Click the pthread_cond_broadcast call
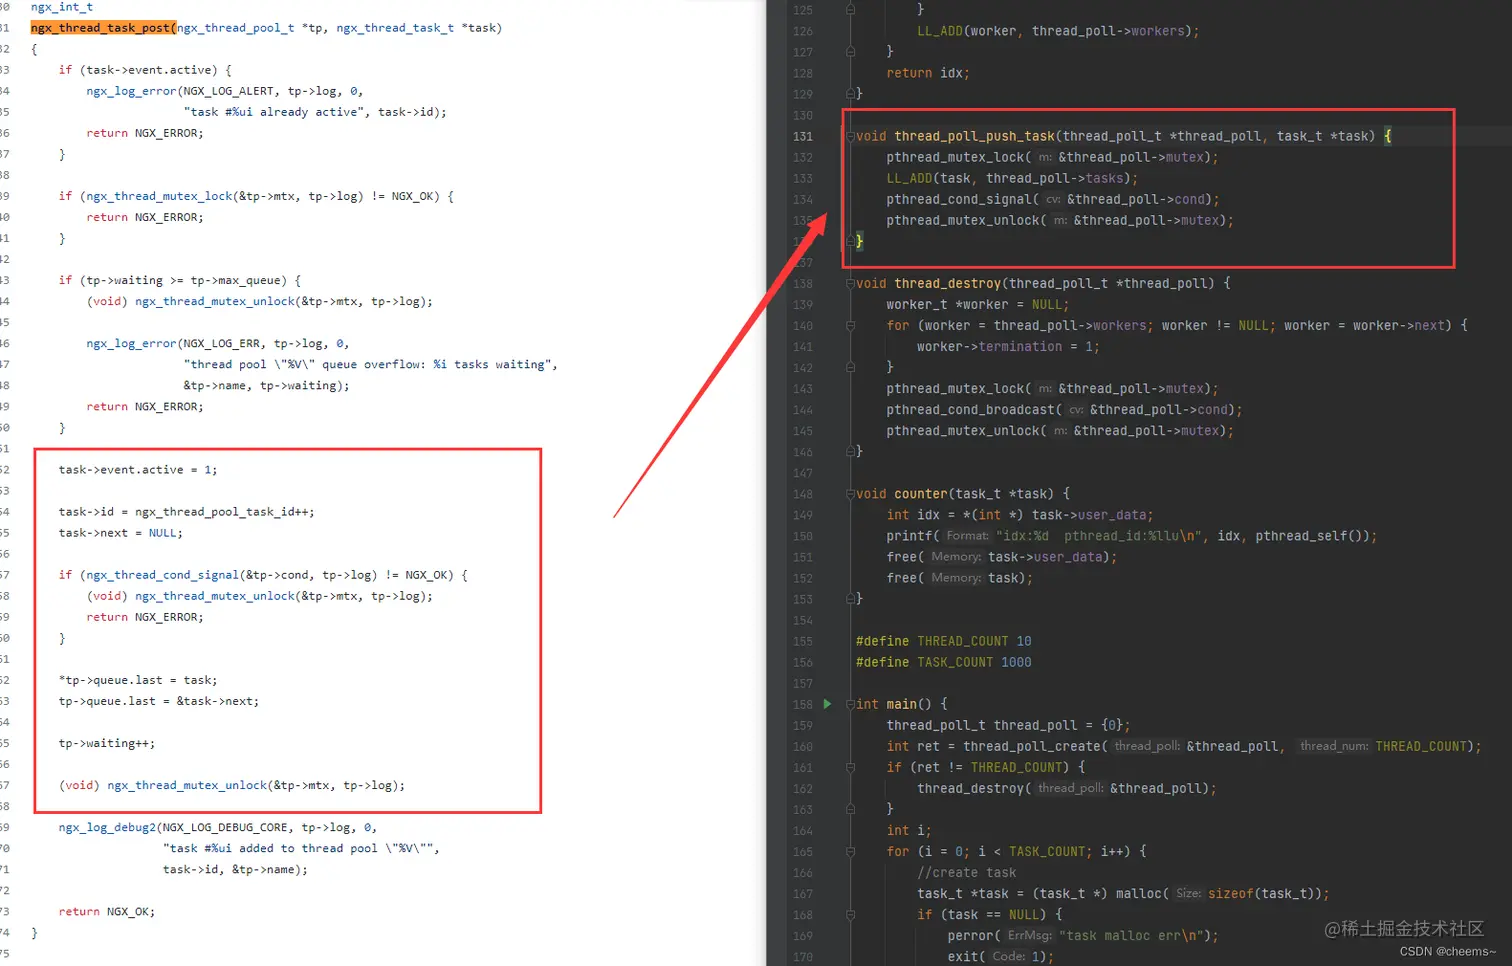Screen dimensions: 1512x966 [1064, 410]
